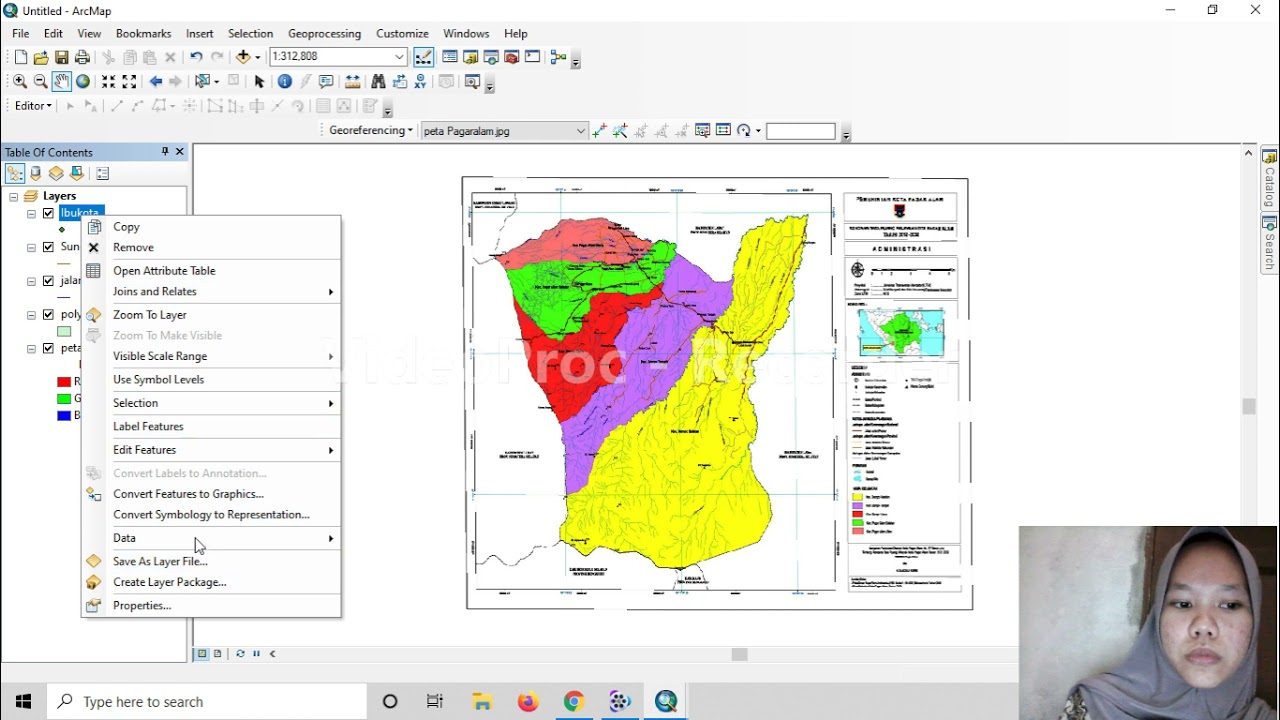Click the Select Elements arrow tool
The height and width of the screenshot is (720, 1280).
259,81
